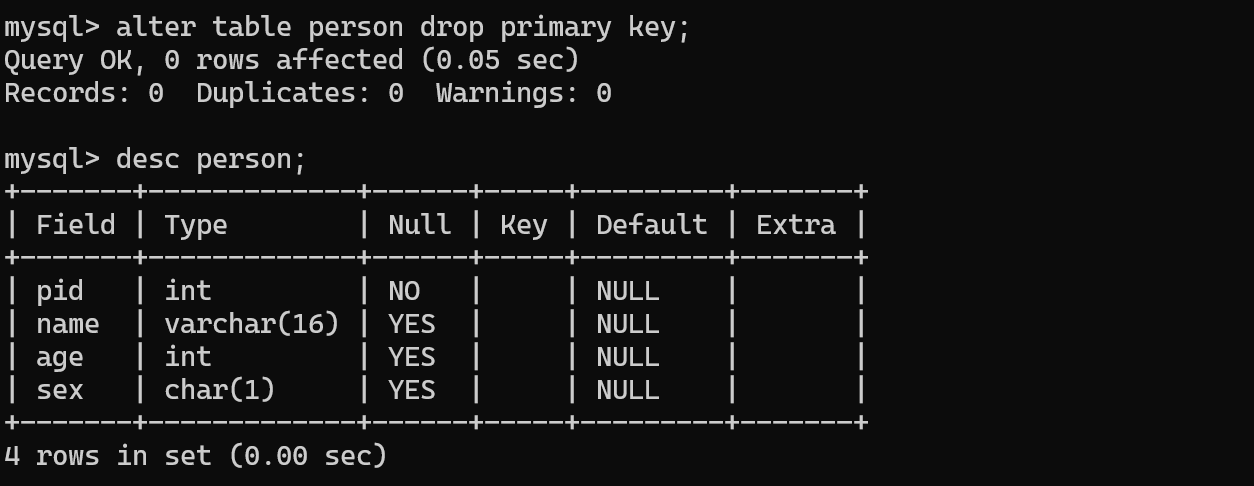1254x486 pixels.
Task: Click the 'Null' column header
Action: [420, 225]
